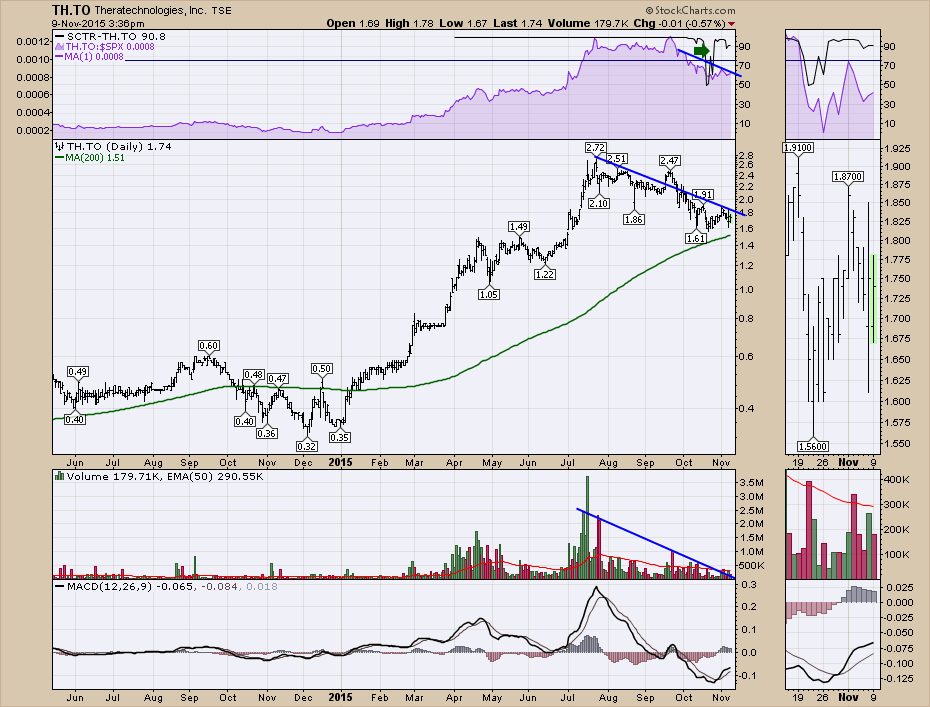Click the 1.05 low price label
Viewport: 930px width, 707px height.
[489, 294]
